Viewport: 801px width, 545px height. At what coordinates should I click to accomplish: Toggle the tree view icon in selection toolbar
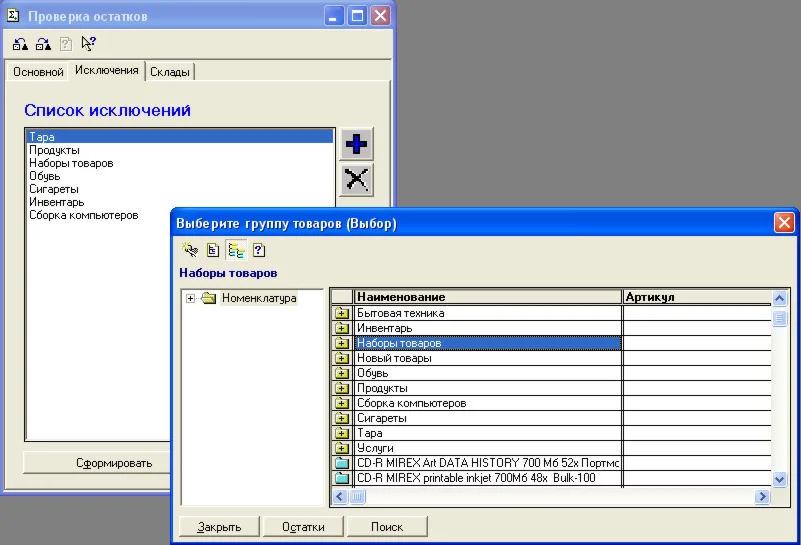(x=236, y=251)
